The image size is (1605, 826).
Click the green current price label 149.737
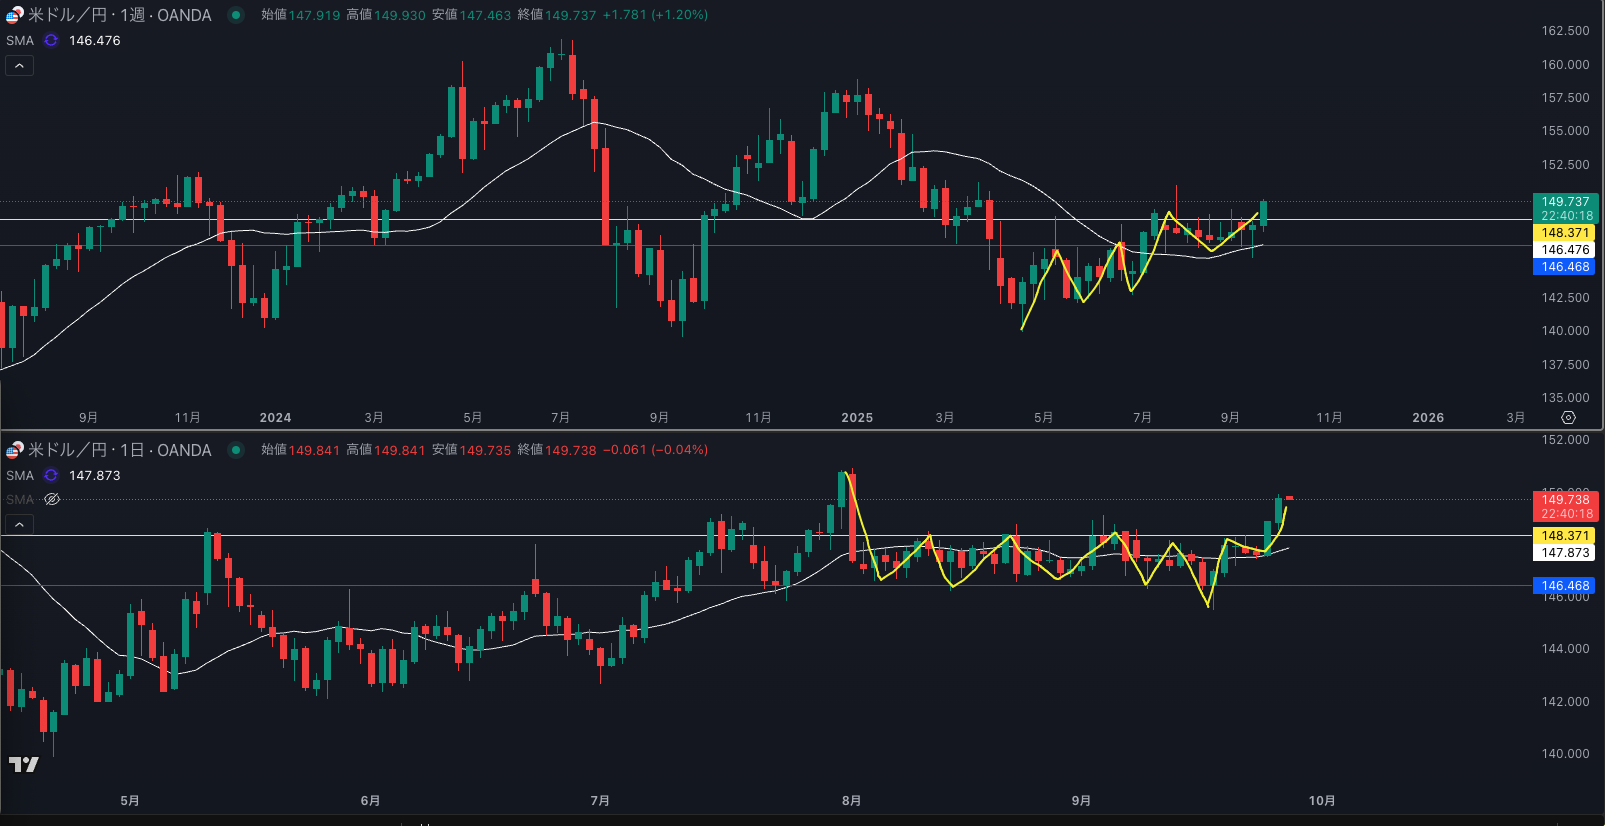pyautogui.click(x=1564, y=208)
